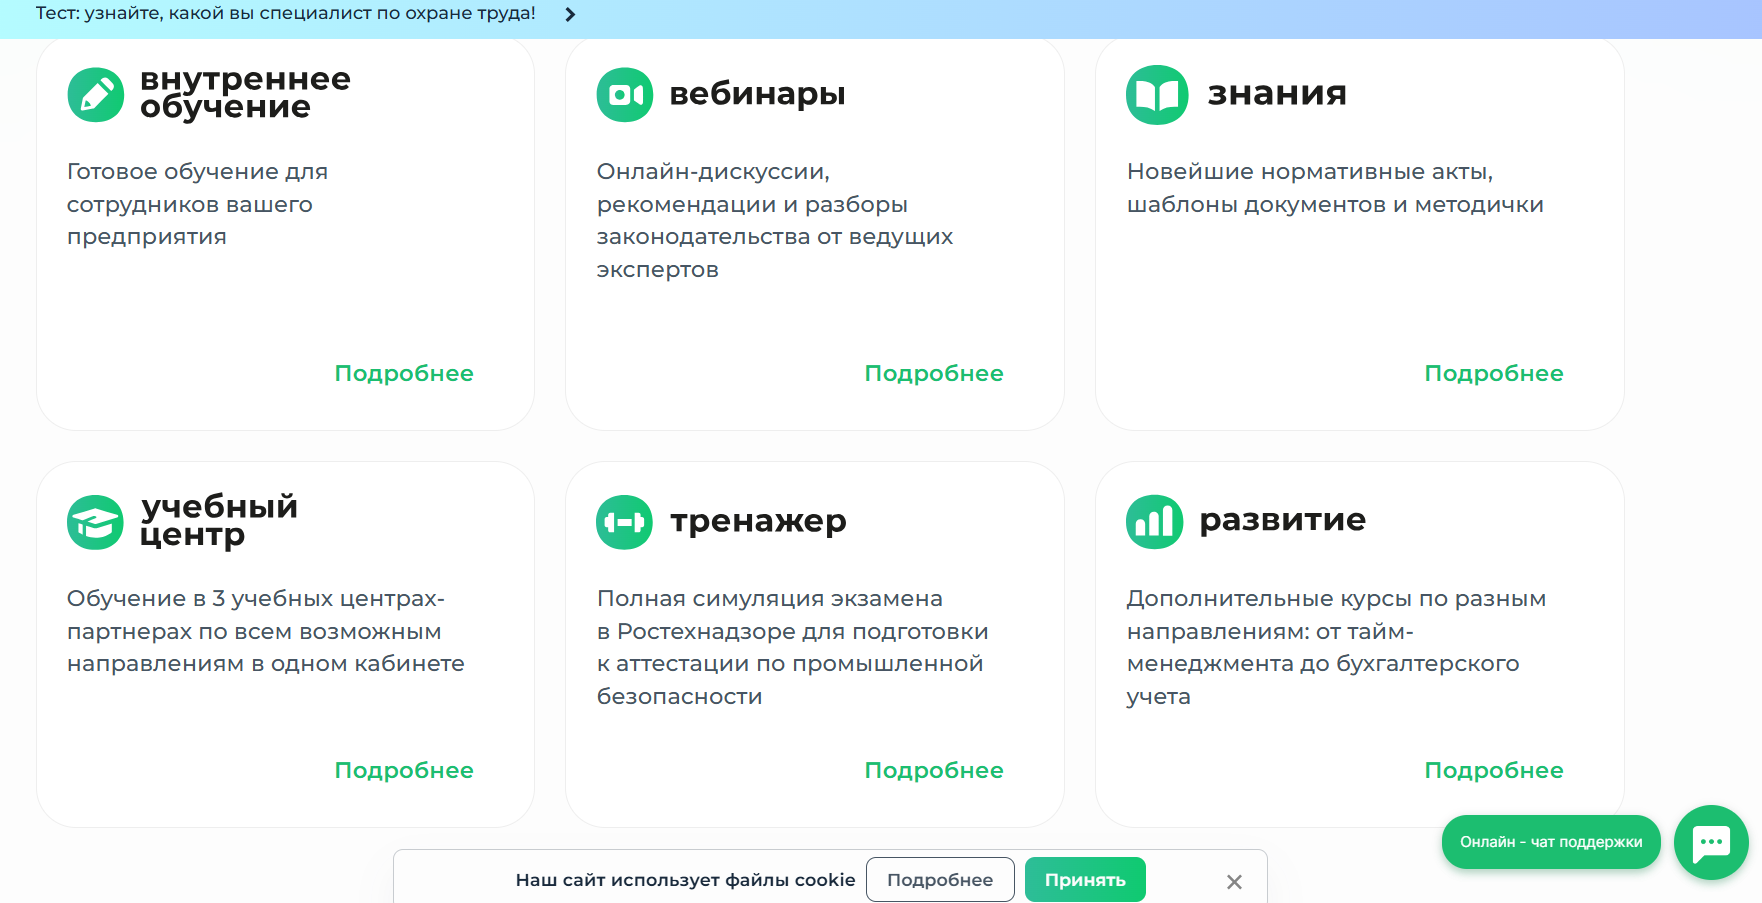Accept cookies with the Принять button
The width and height of the screenshot is (1762, 903).
click(1085, 880)
